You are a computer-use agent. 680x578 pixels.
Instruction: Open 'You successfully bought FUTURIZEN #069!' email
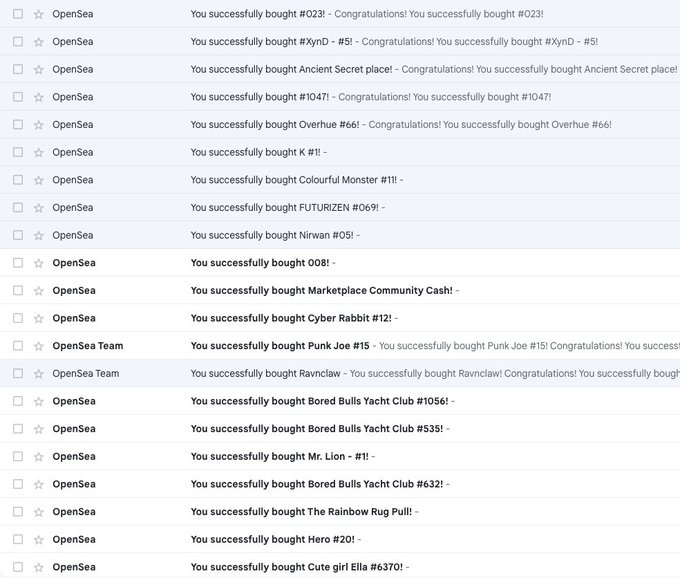pyautogui.click(x=284, y=208)
